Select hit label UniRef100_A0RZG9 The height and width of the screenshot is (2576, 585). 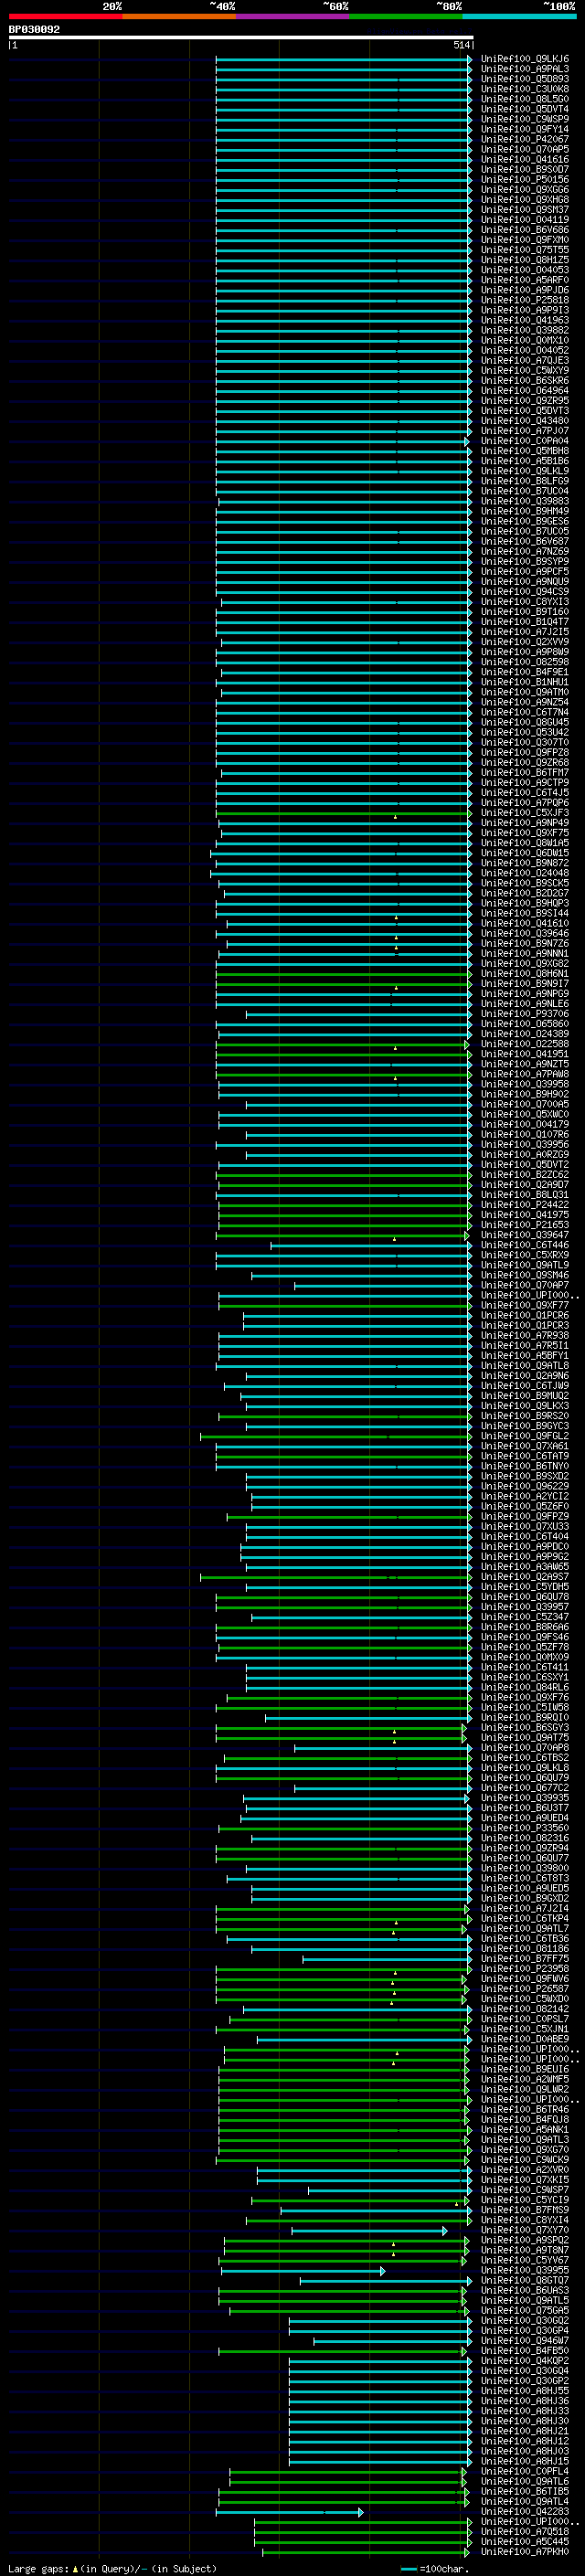tap(525, 1154)
